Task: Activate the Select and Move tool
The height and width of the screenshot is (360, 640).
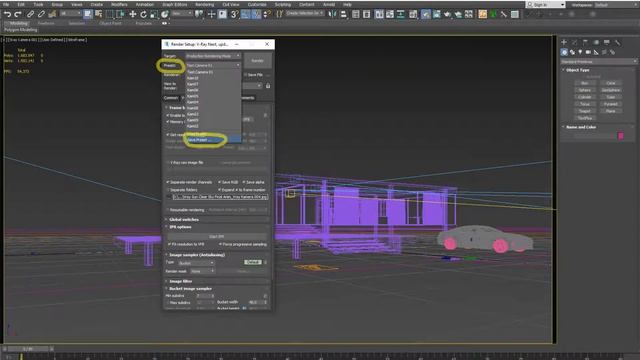Action: 133,14
